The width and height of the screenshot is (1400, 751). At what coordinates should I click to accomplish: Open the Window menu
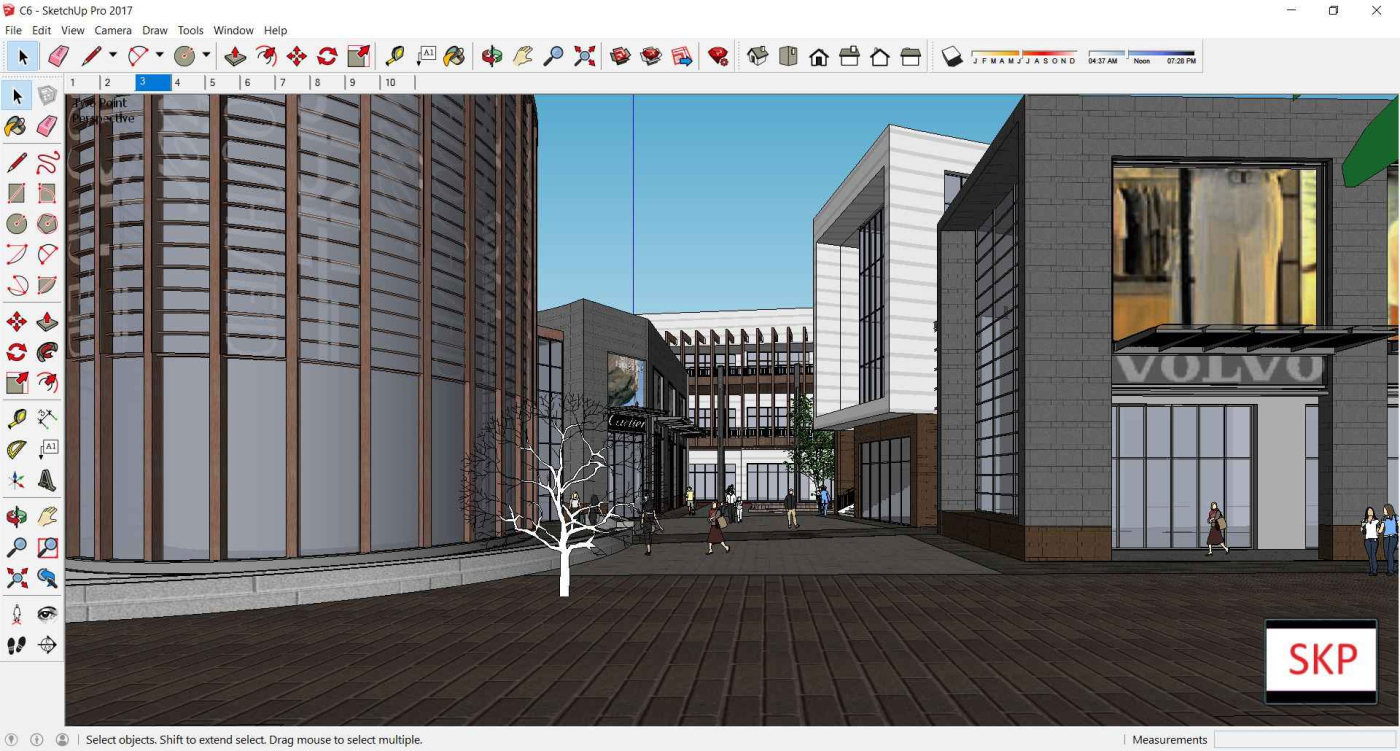pyautogui.click(x=233, y=30)
